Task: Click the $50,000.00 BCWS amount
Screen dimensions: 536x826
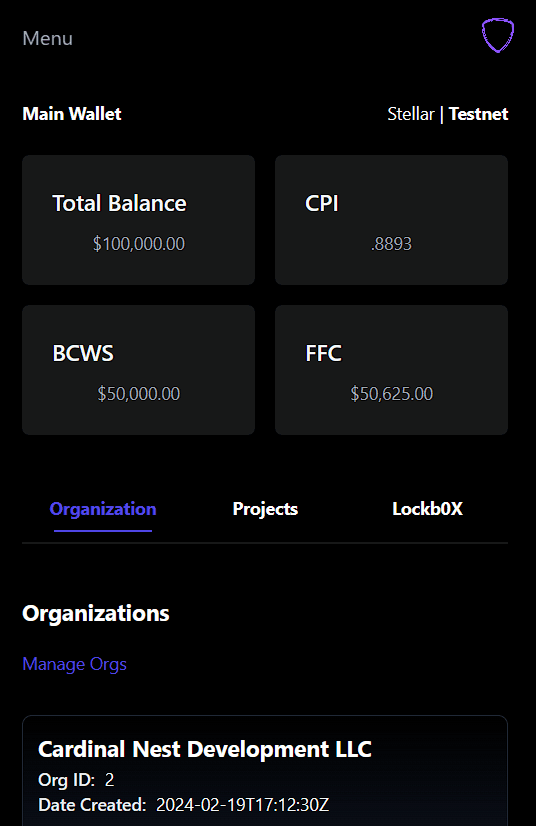Action: [139, 394]
